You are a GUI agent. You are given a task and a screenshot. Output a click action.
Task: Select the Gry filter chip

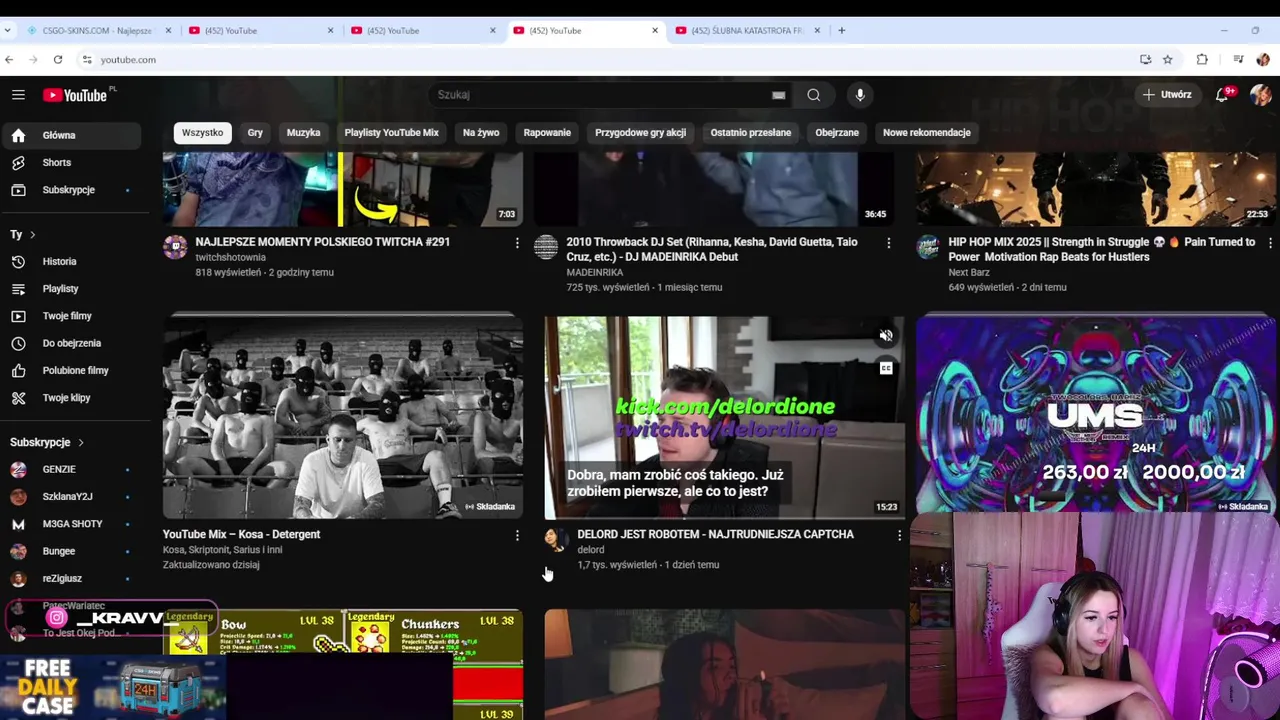coord(255,132)
